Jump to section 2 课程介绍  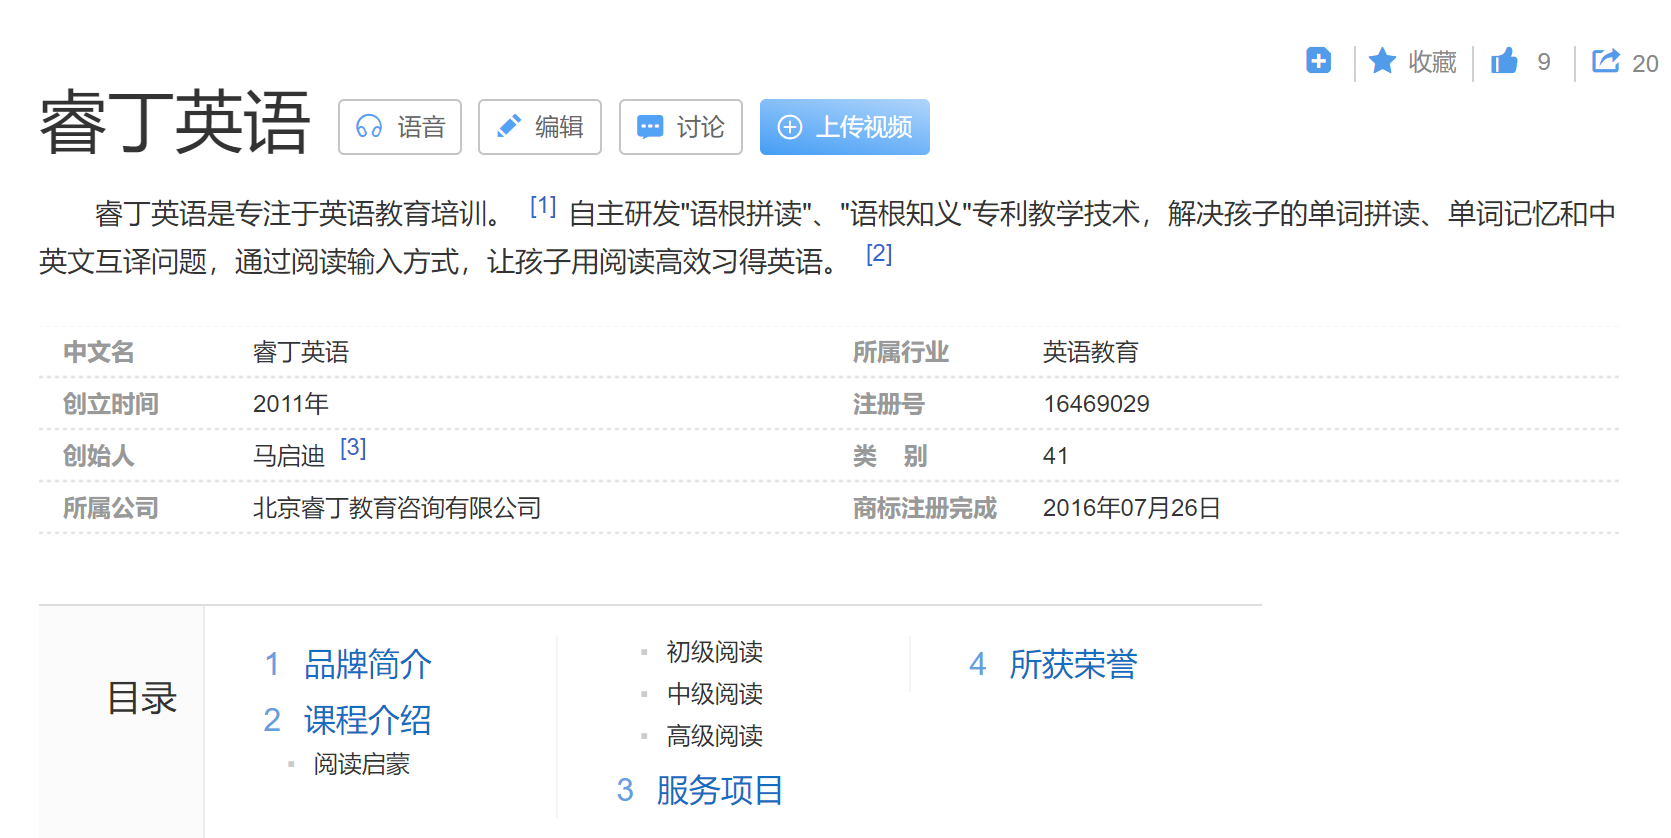(x=367, y=720)
